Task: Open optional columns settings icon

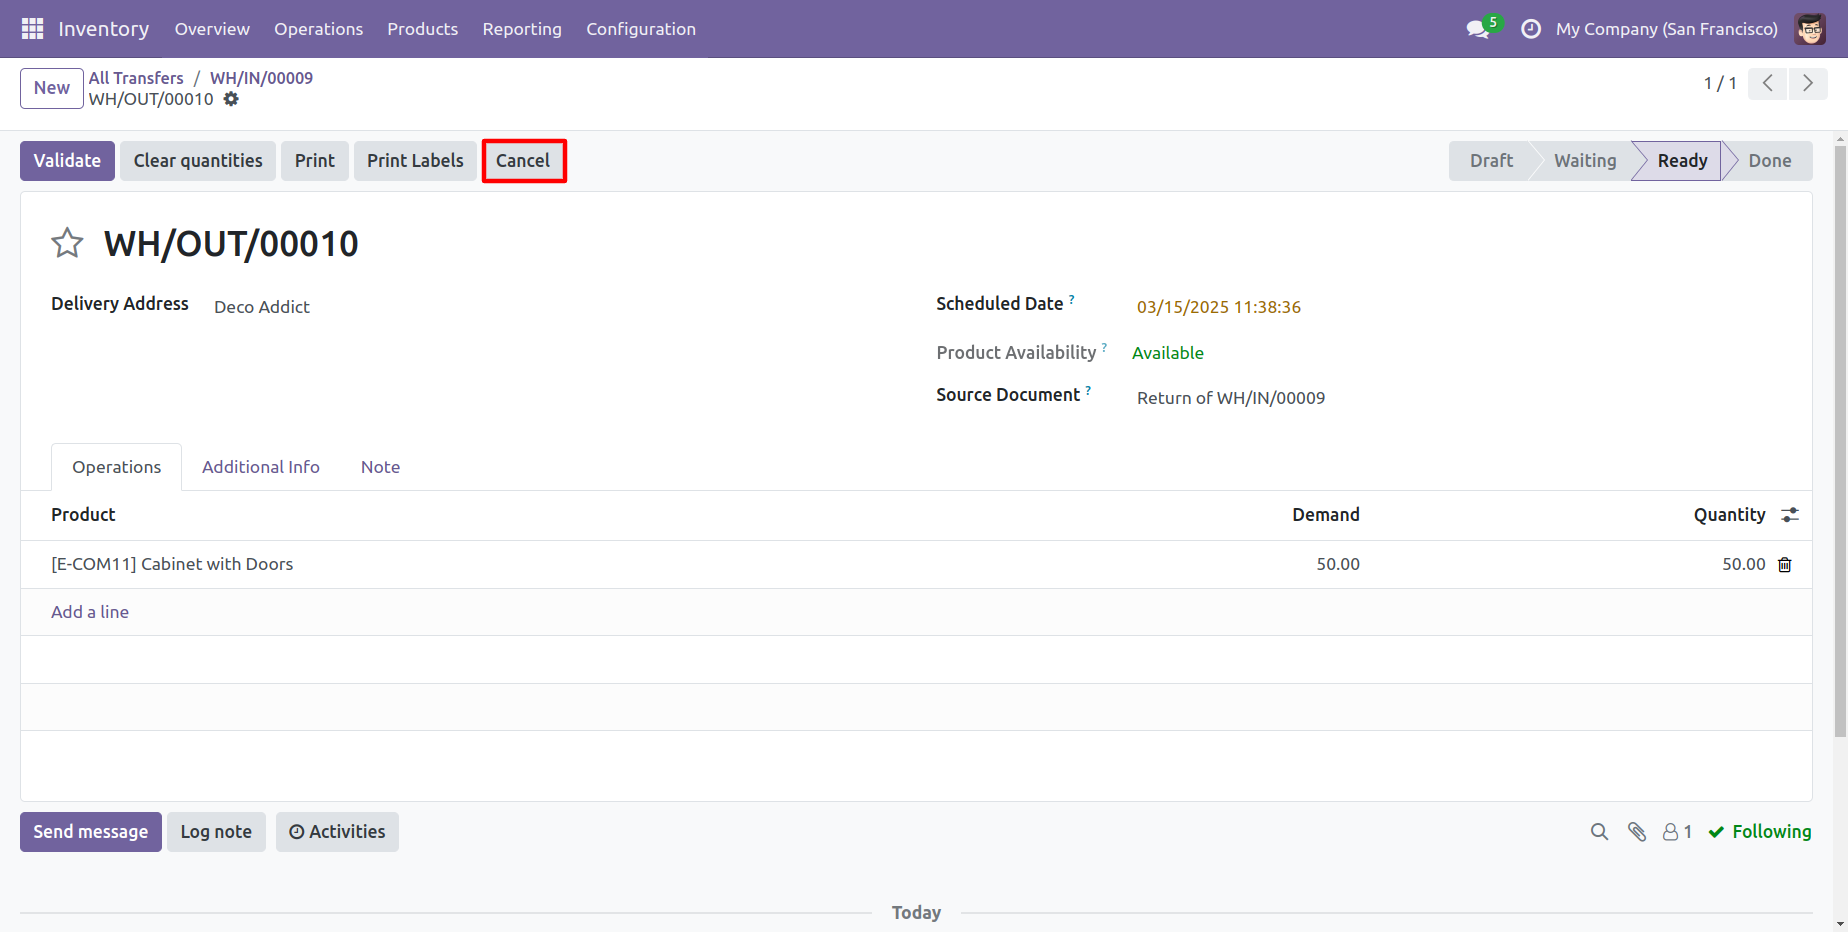Action: 1790,515
